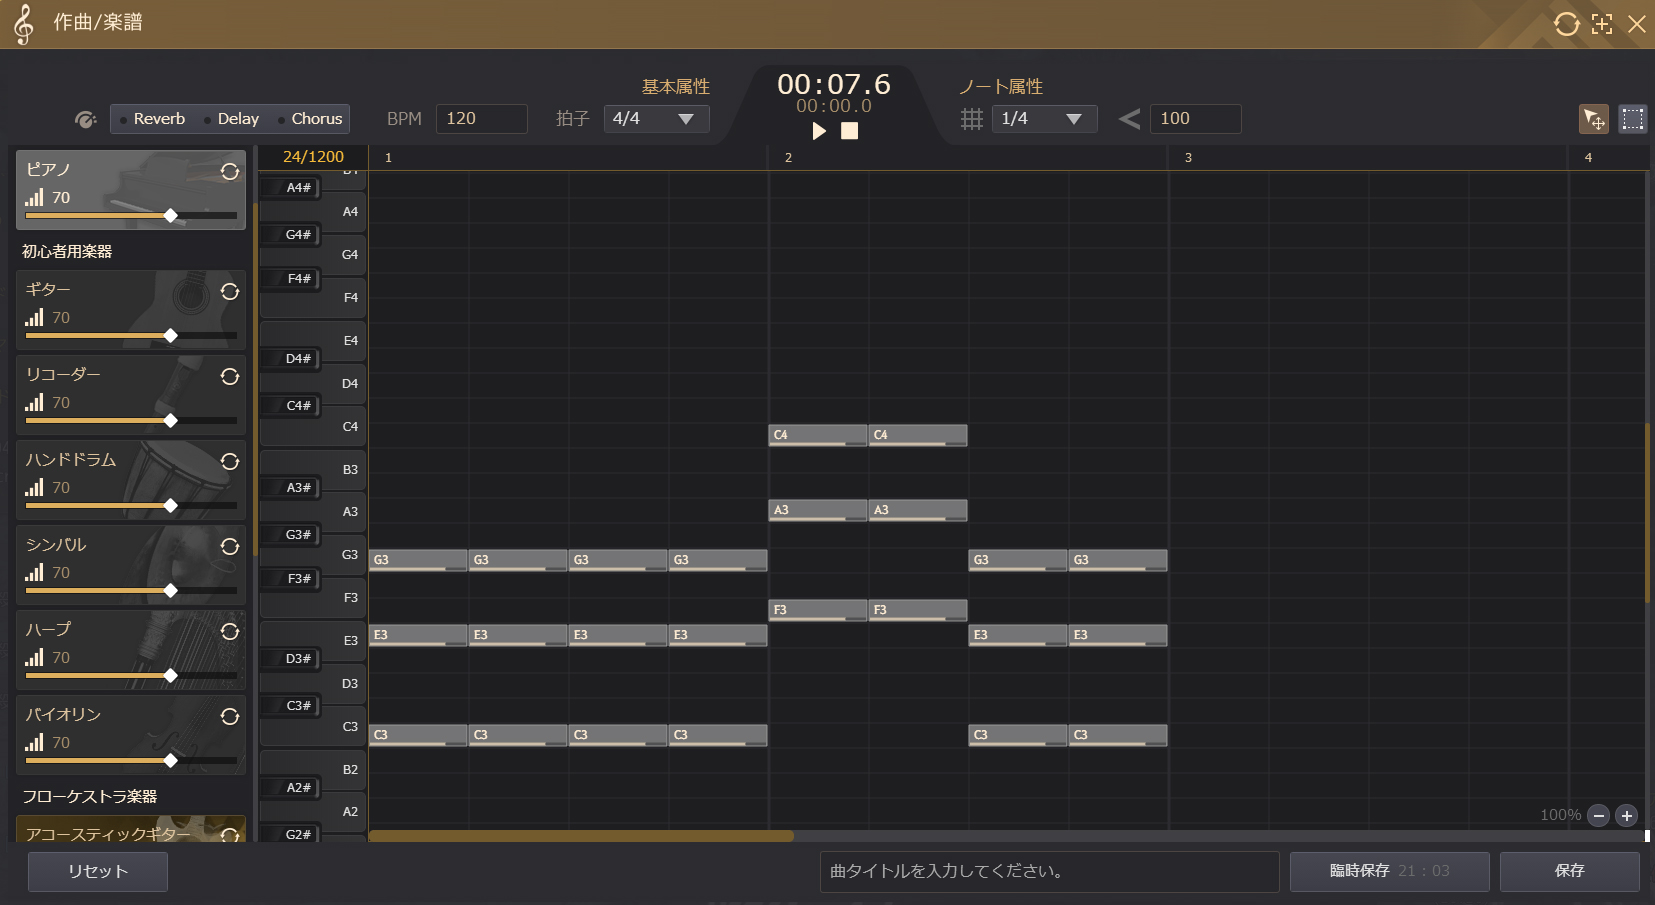Click the effects gauge icon beside Reverb
Image resolution: width=1655 pixels, height=905 pixels.
(86, 120)
